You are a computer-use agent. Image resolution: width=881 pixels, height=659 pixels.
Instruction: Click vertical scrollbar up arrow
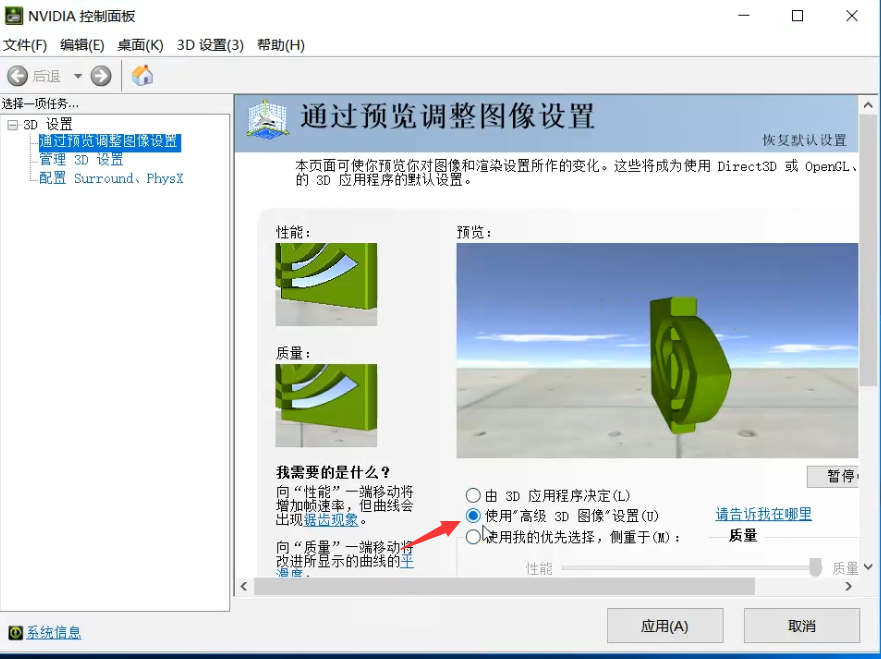(x=868, y=105)
